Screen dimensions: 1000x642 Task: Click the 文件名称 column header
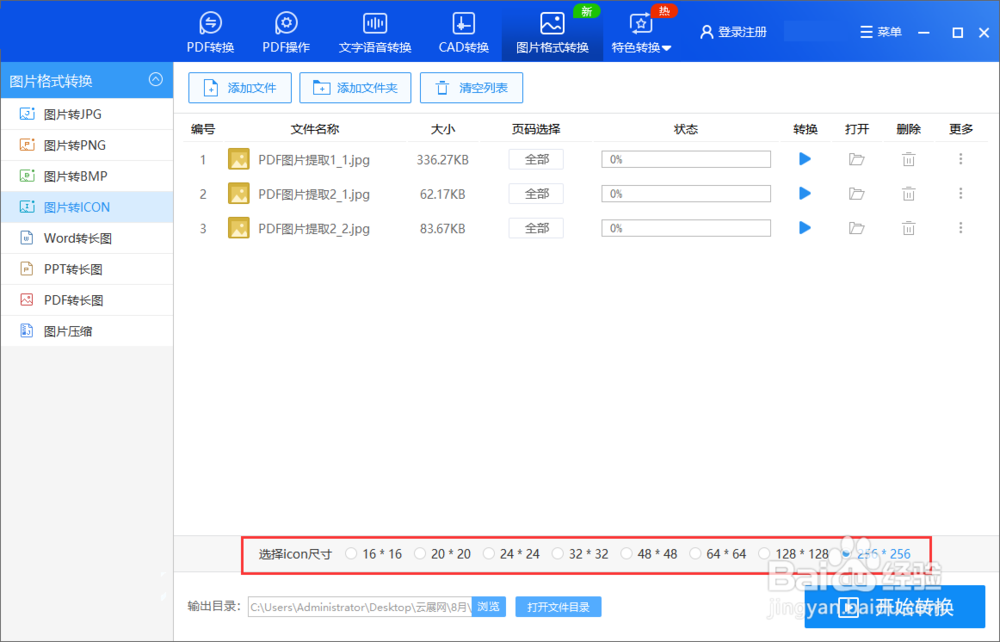click(x=314, y=129)
